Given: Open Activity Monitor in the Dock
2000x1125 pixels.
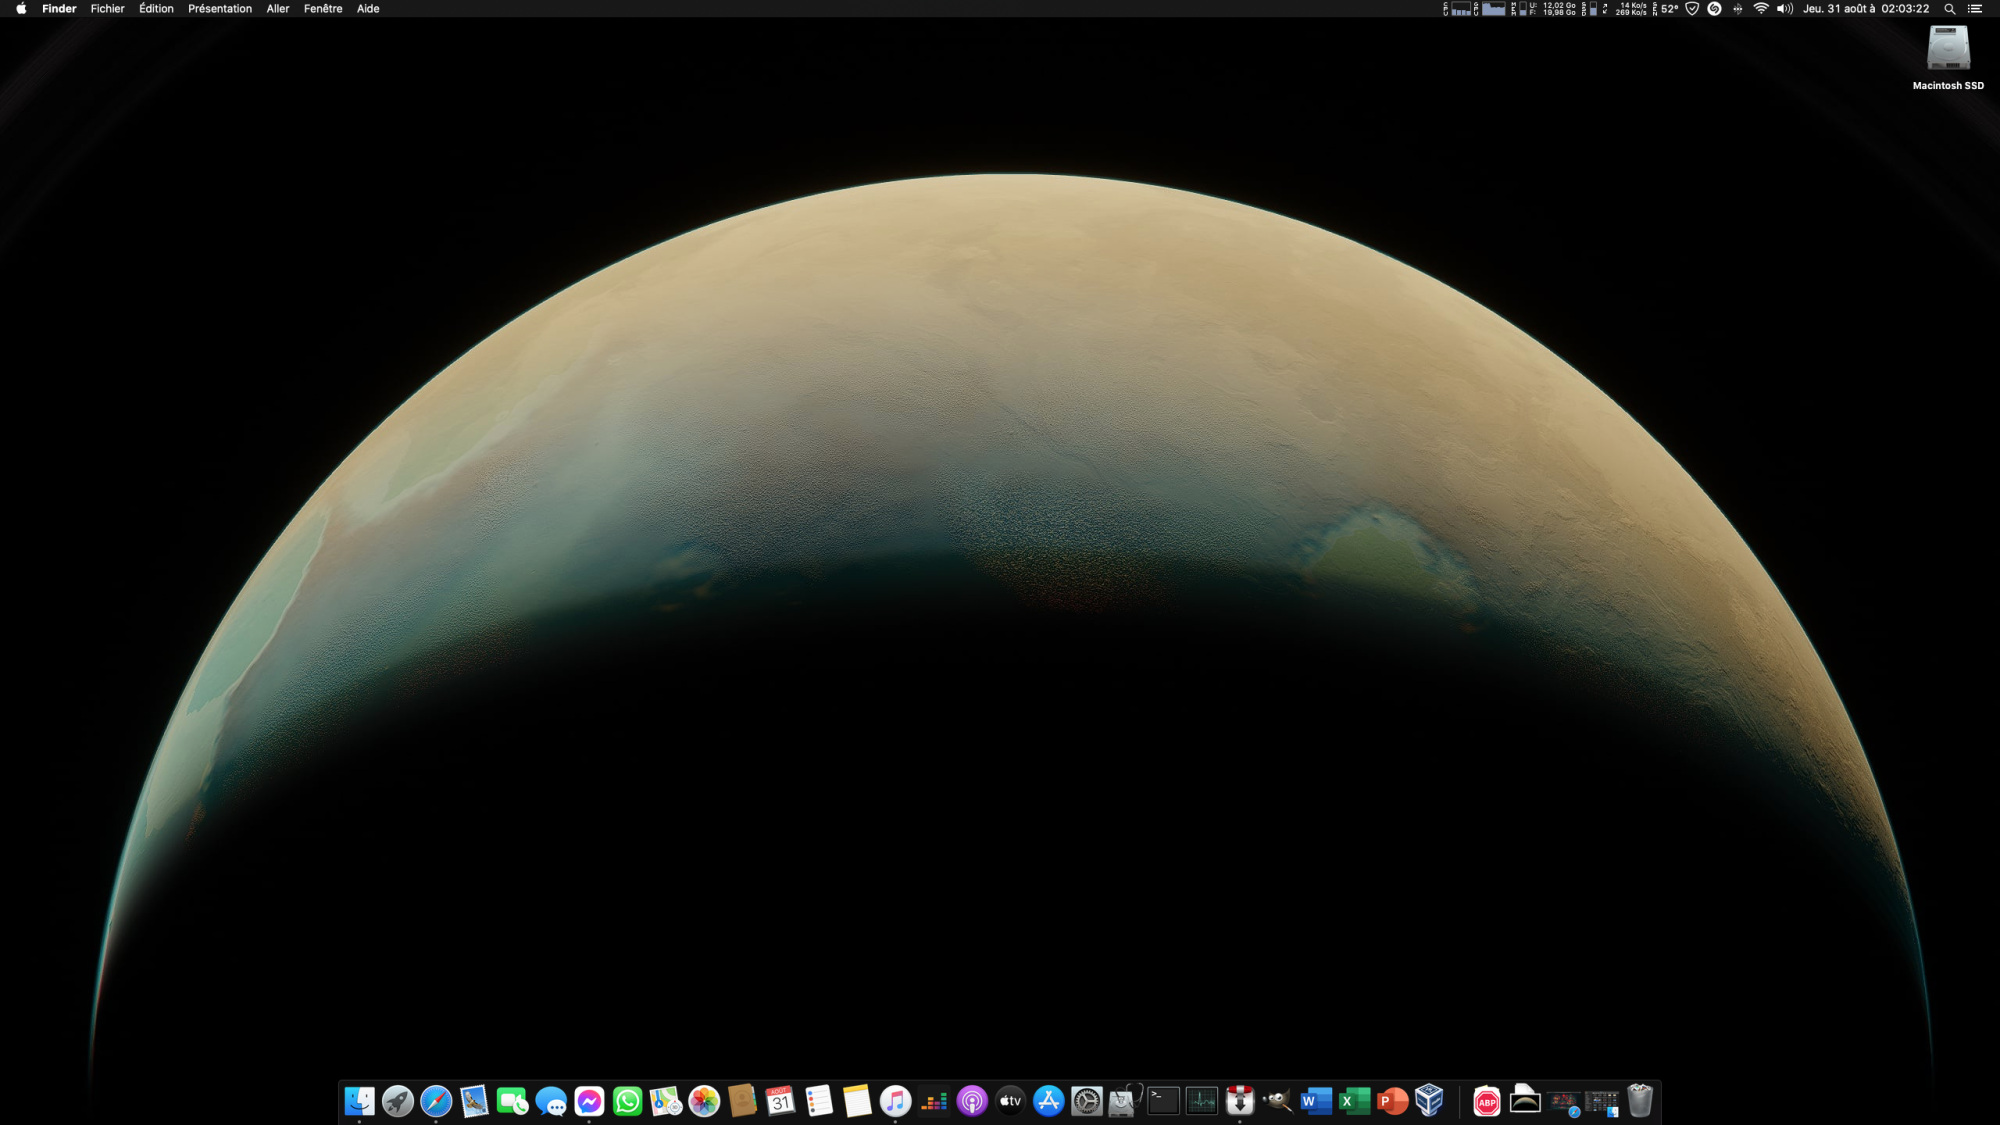Looking at the screenshot, I should tap(1201, 1101).
